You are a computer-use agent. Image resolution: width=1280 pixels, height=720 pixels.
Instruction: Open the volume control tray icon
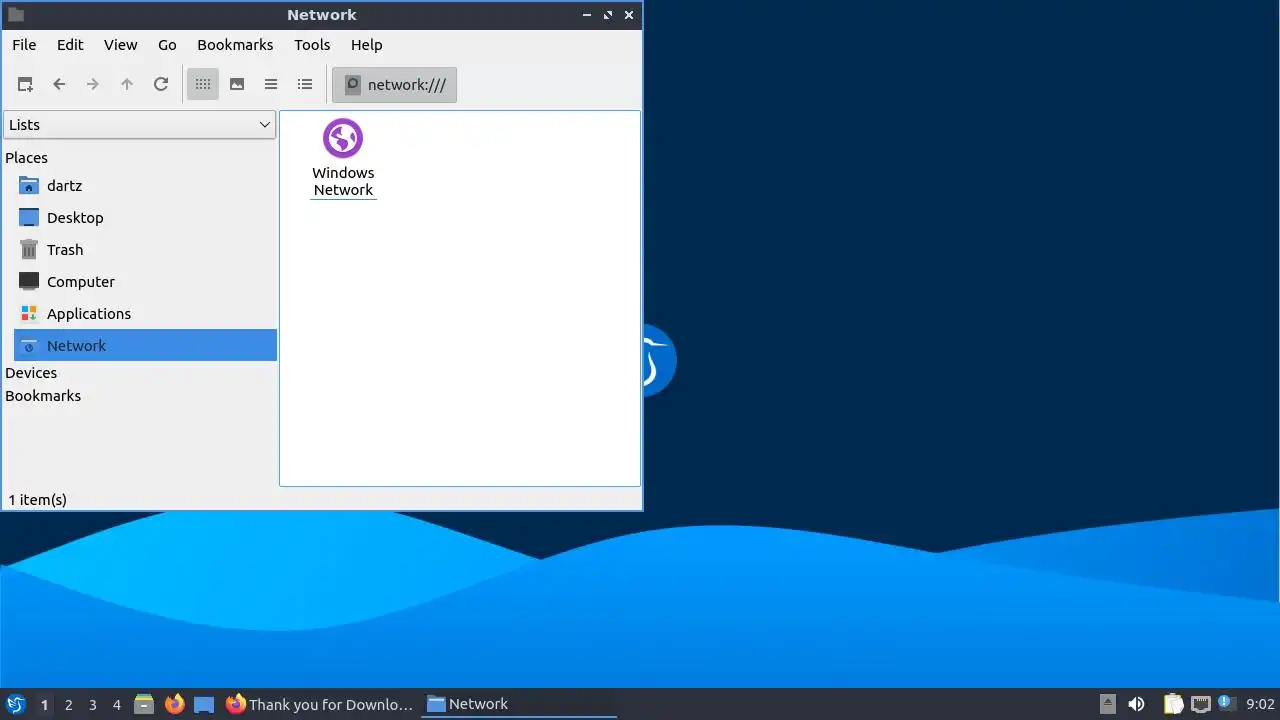tap(1136, 704)
